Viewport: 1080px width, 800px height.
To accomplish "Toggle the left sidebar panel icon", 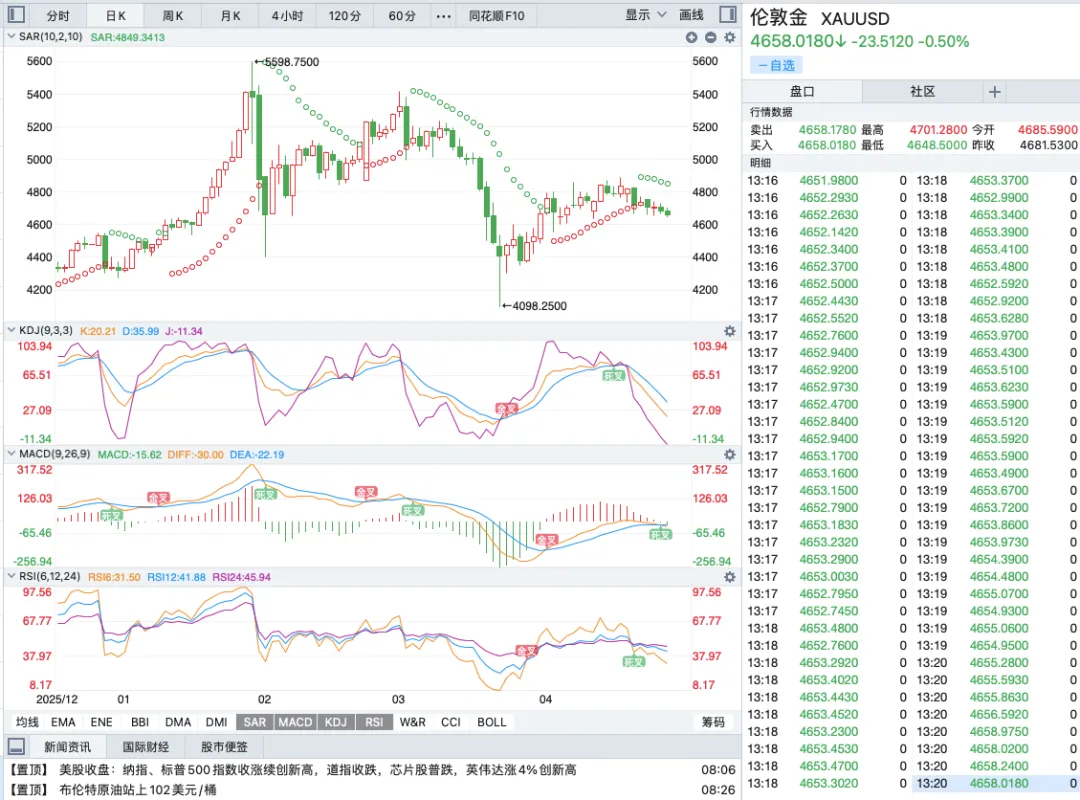I will (x=17, y=14).
